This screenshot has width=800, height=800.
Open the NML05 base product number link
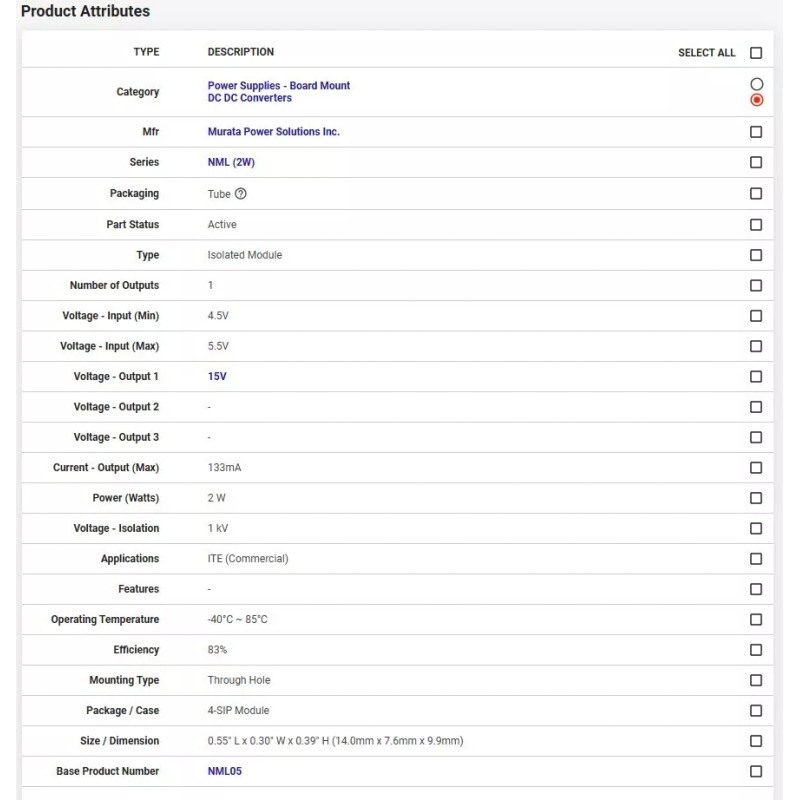[x=224, y=771]
